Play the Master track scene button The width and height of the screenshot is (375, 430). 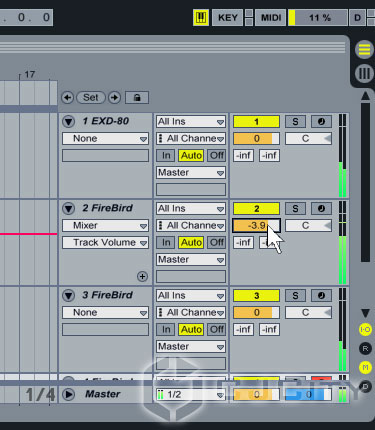(x=69, y=395)
